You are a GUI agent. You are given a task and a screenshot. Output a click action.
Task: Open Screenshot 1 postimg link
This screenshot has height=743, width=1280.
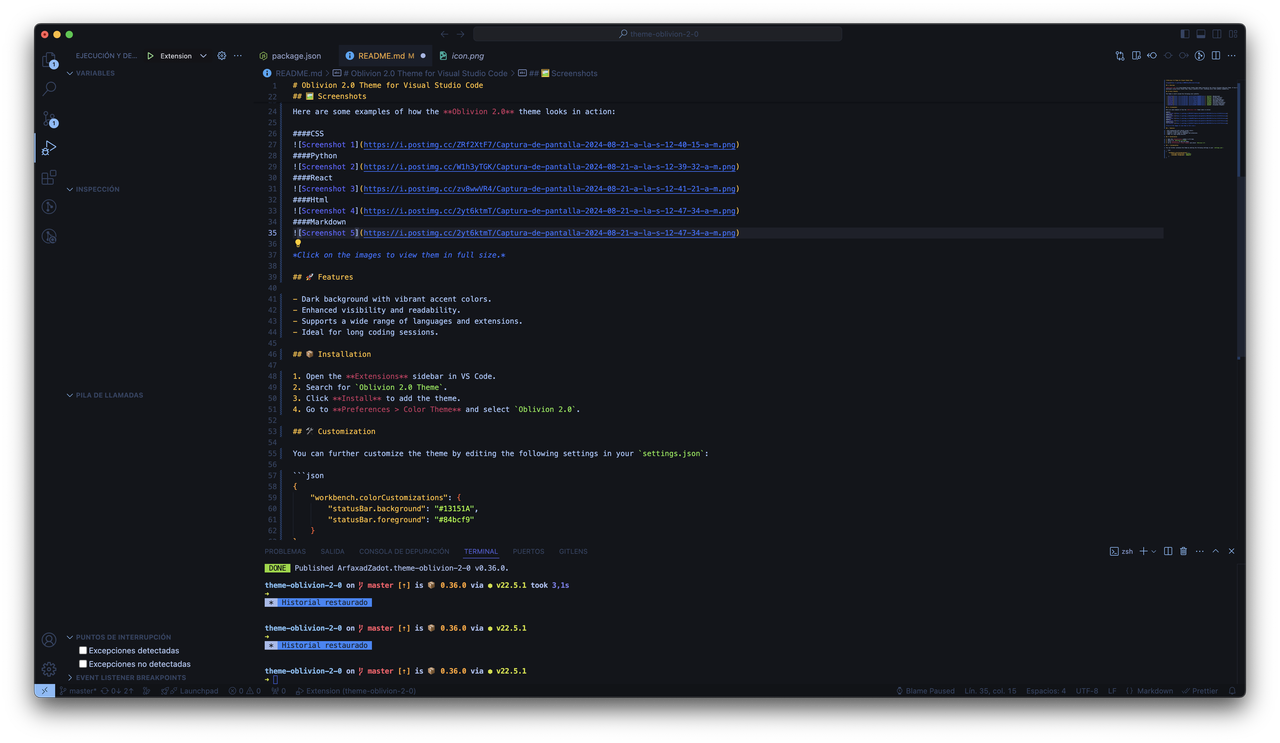[x=549, y=145]
